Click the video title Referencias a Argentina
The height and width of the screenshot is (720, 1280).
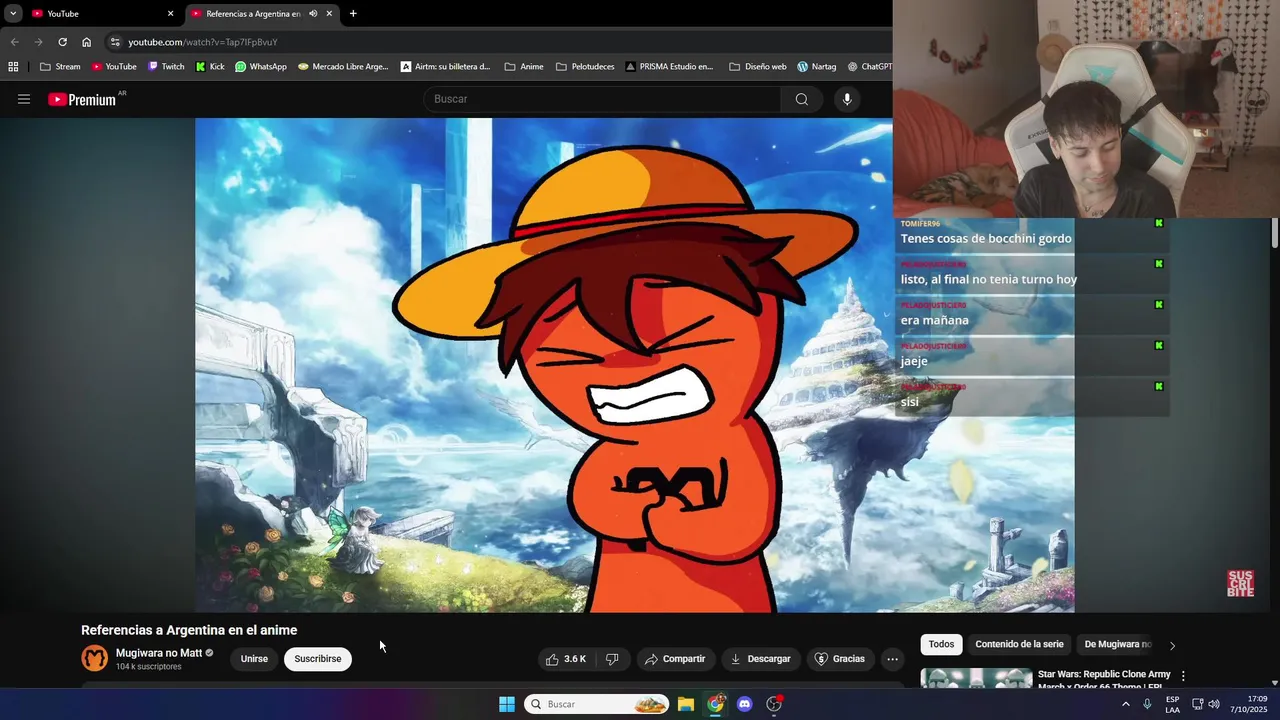pyautogui.click(x=189, y=630)
